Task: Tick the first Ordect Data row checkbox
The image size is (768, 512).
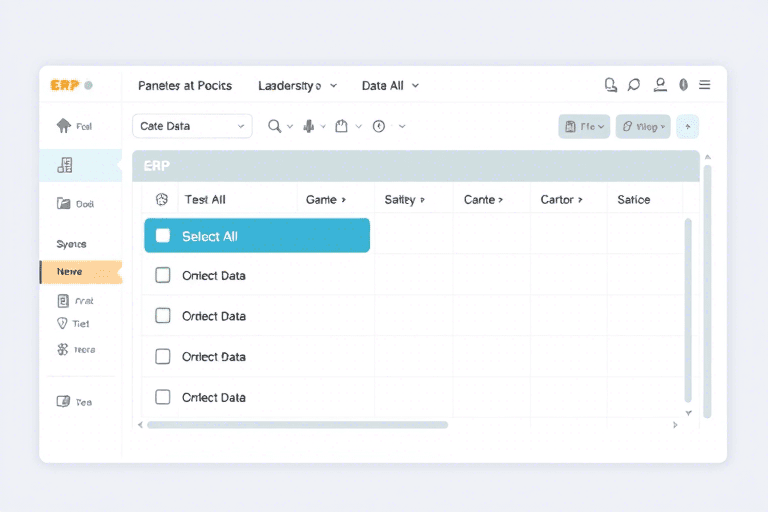Action: click(163, 275)
